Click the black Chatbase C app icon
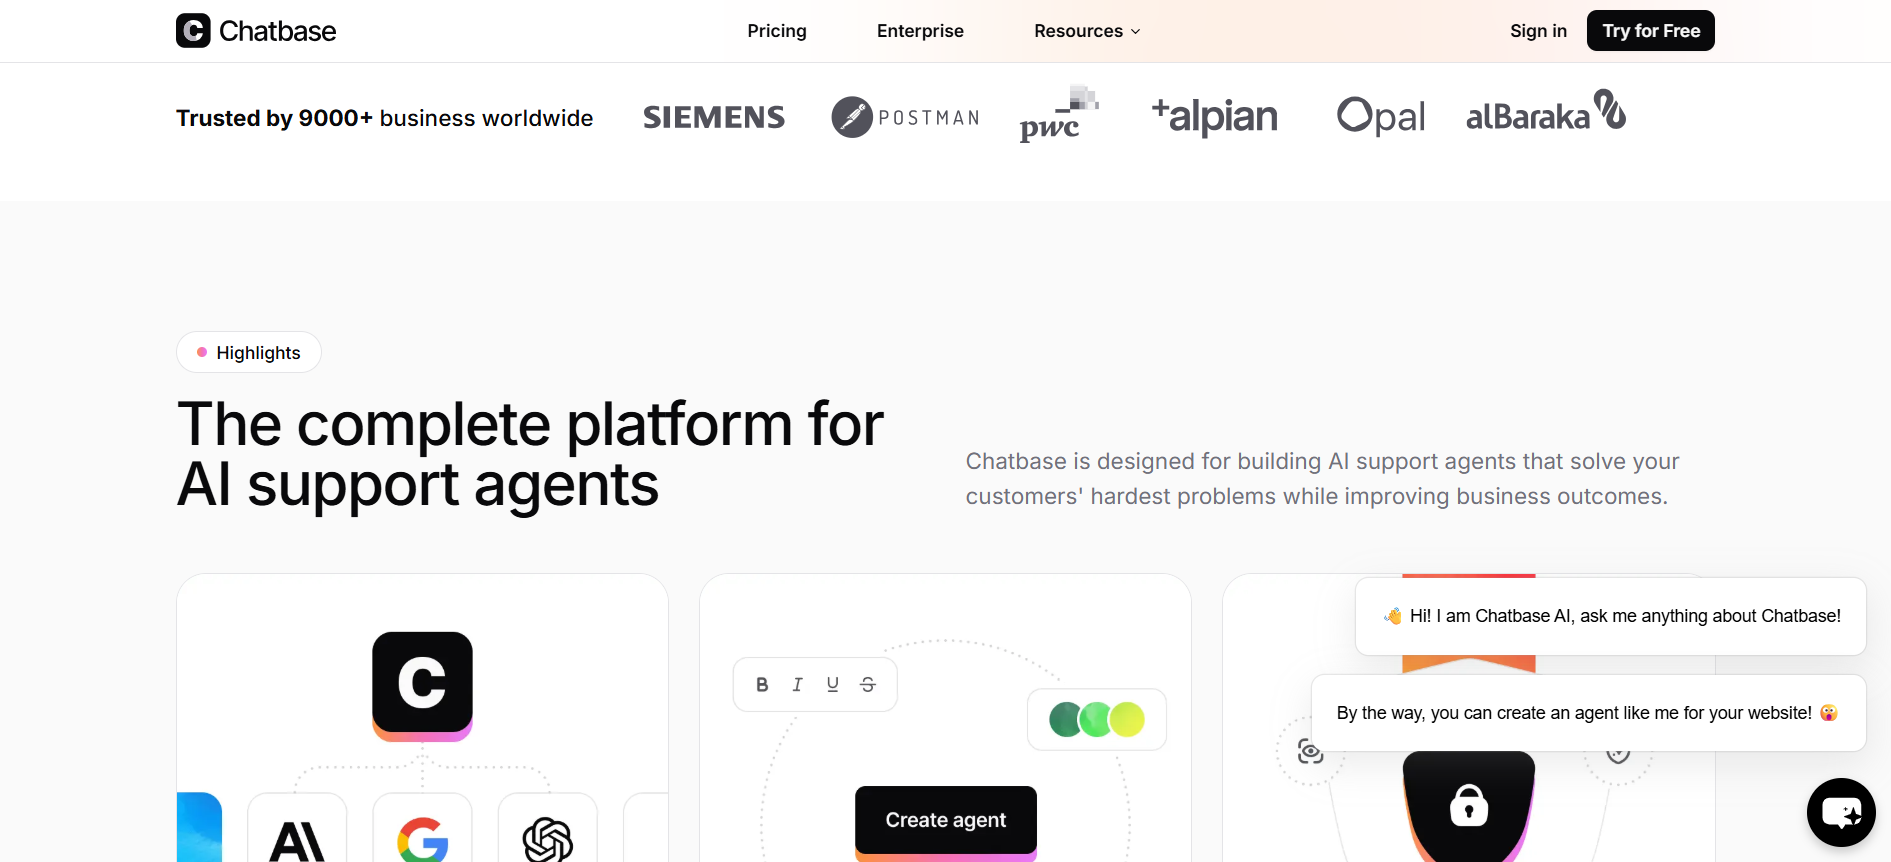Viewport: 1891px width, 862px height. click(422, 684)
